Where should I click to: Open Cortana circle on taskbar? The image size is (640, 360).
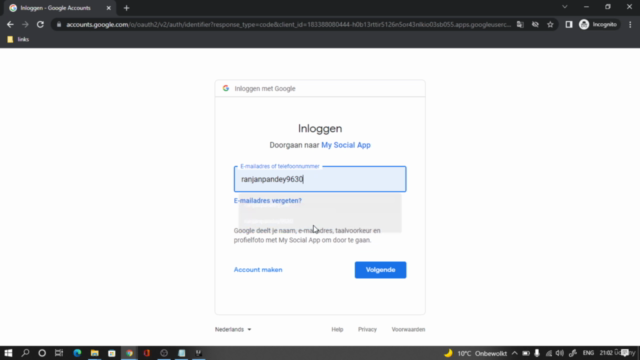pyautogui.click(x=42, y=353)
